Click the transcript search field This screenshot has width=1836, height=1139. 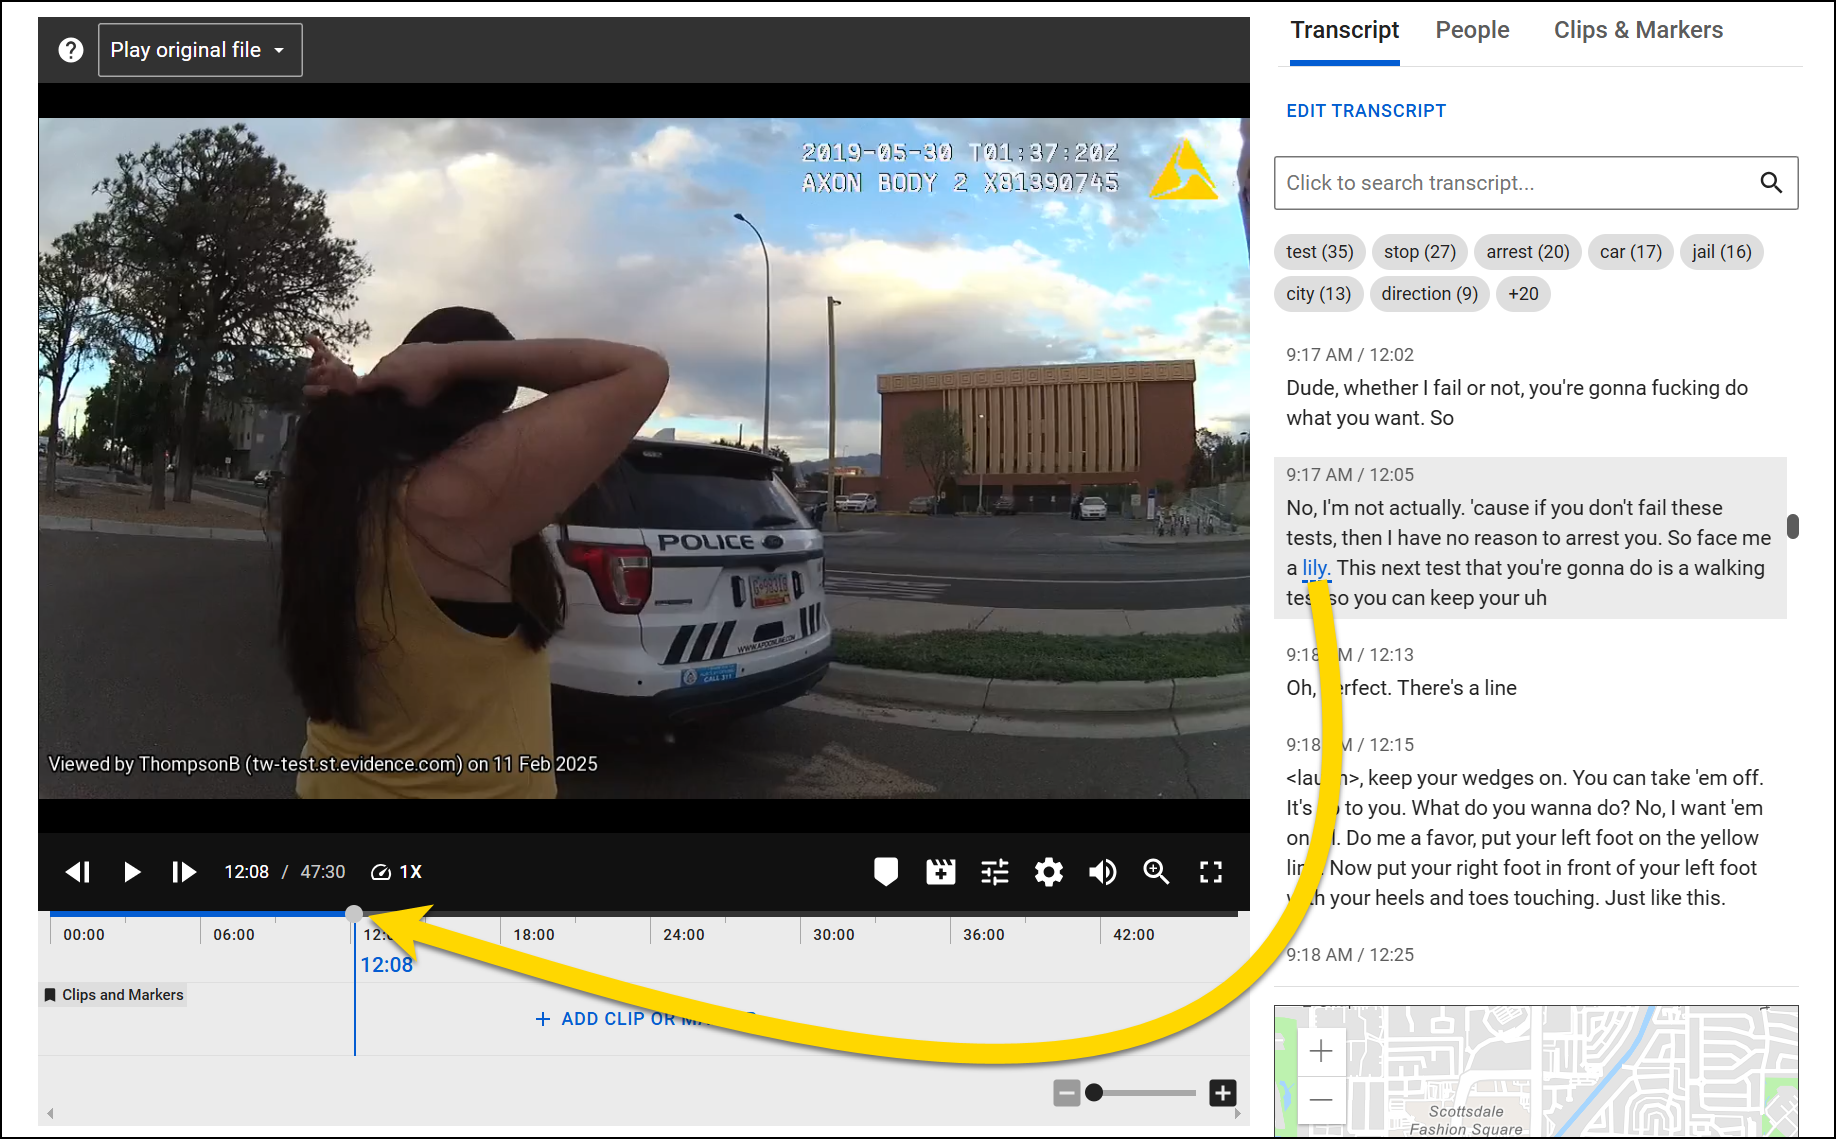click(x=1515, y=183)
